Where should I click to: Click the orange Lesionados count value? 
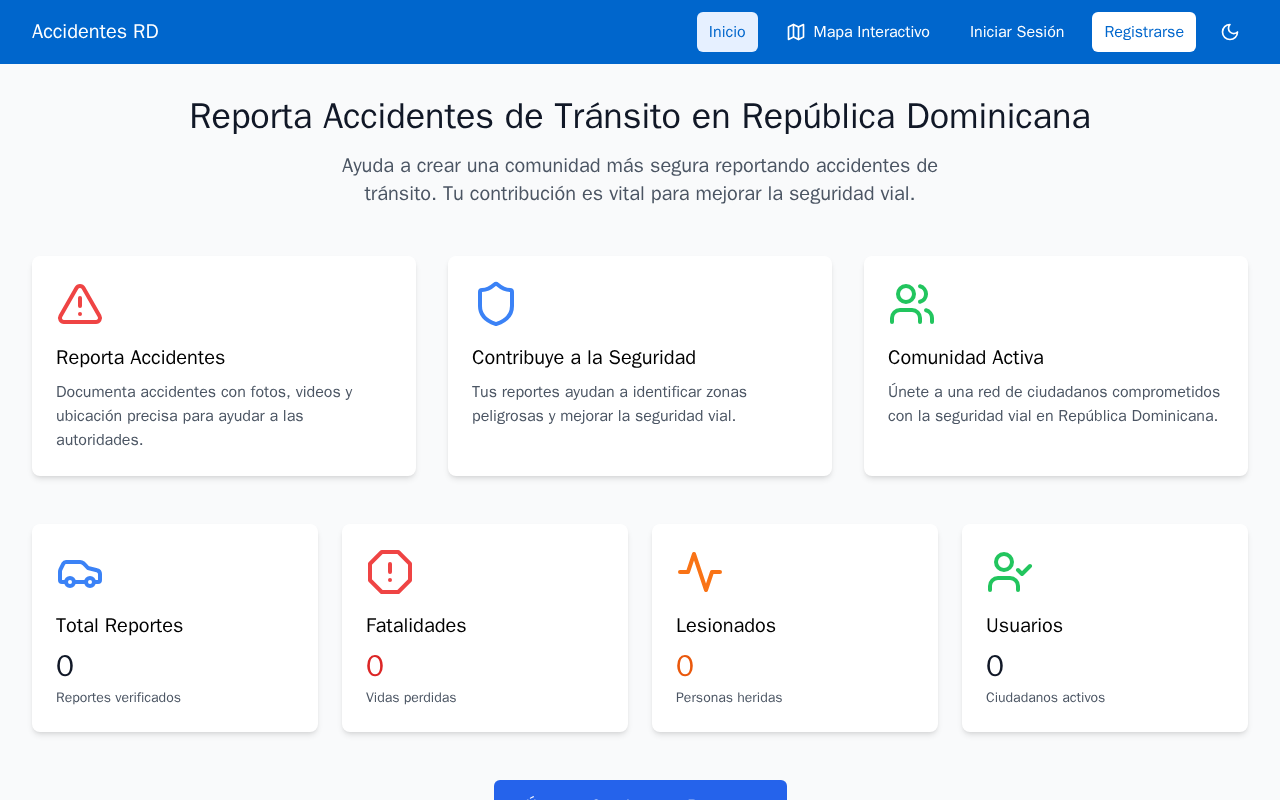[685, 666]
